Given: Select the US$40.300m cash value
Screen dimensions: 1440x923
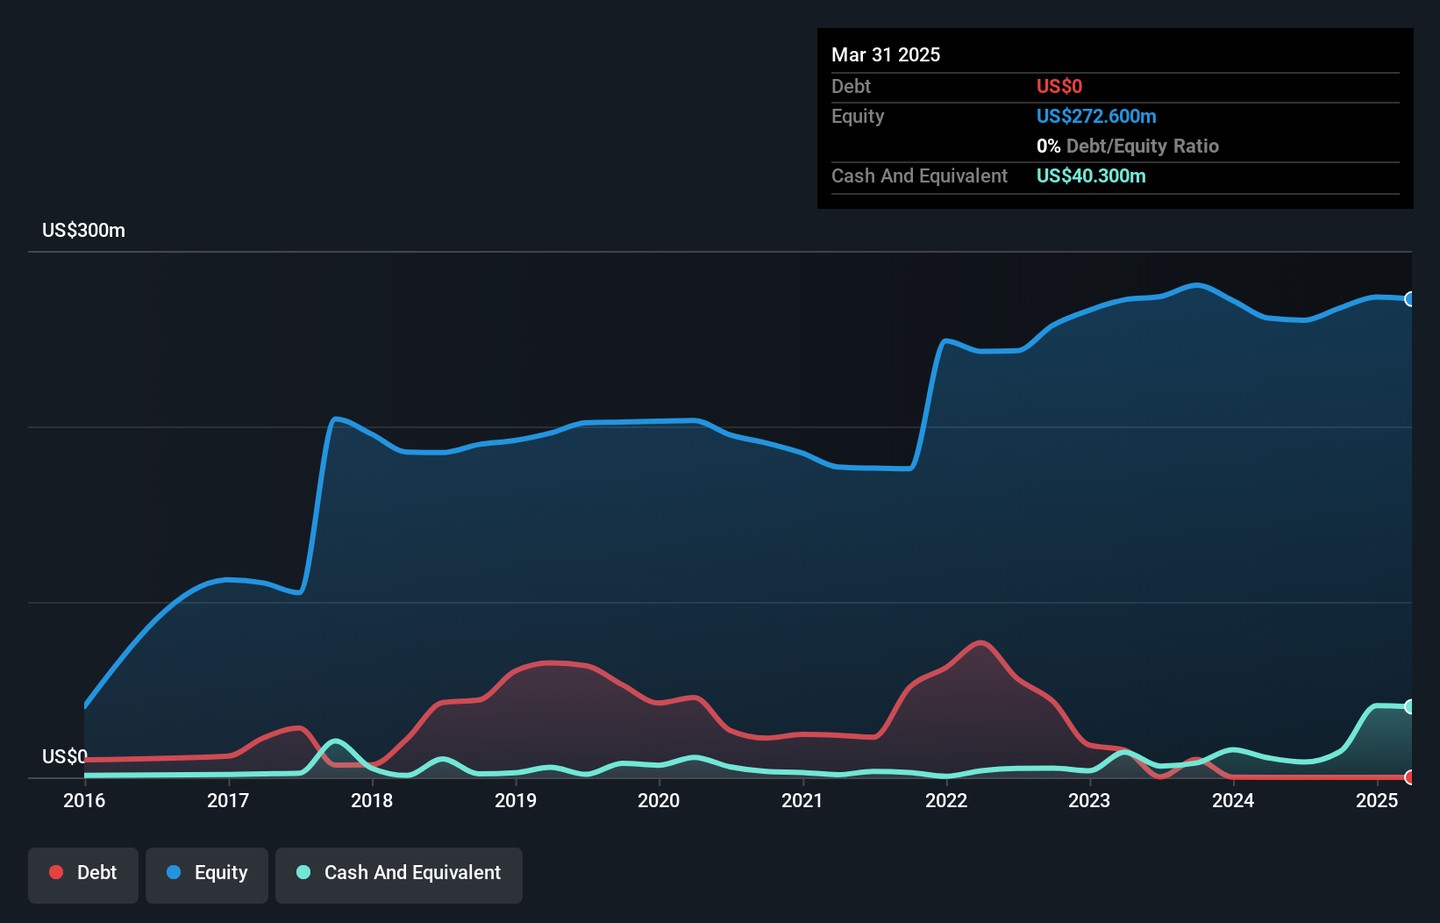Looking at the screenshot, I should tap(1091, 176).
